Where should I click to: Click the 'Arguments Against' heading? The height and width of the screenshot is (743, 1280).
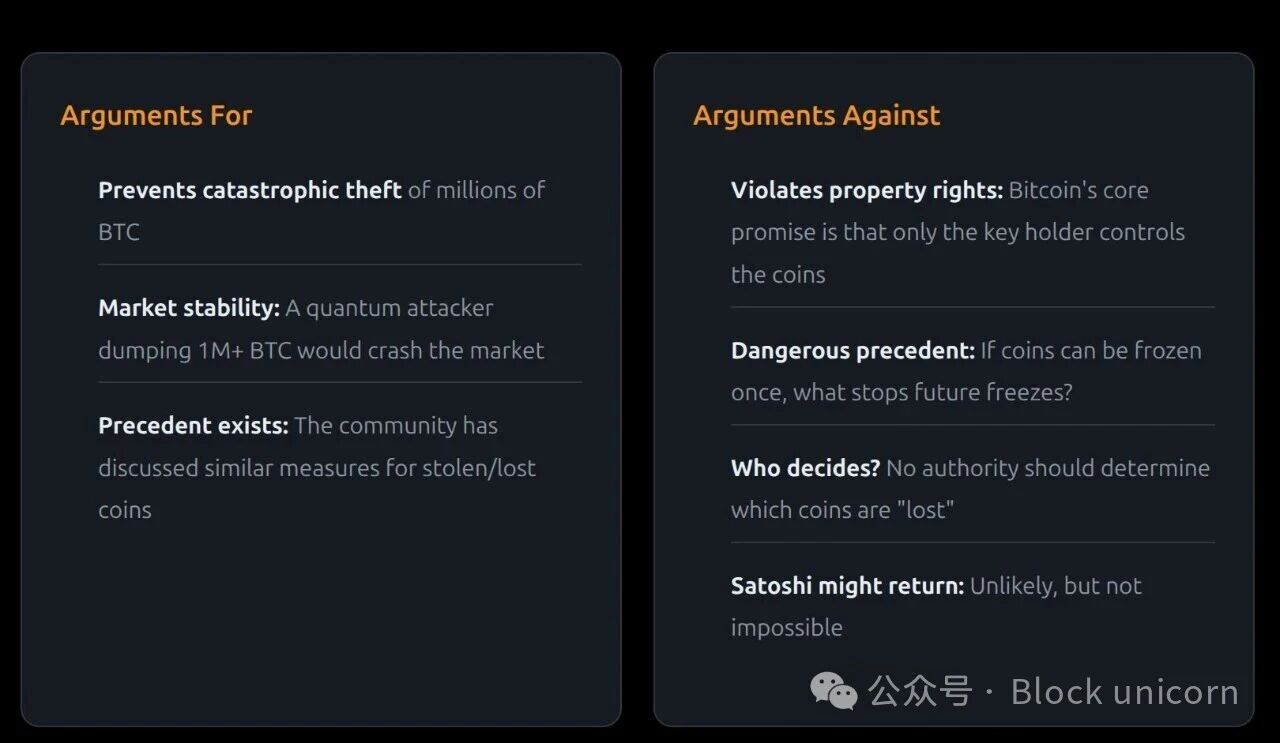(x=816, y=115)
